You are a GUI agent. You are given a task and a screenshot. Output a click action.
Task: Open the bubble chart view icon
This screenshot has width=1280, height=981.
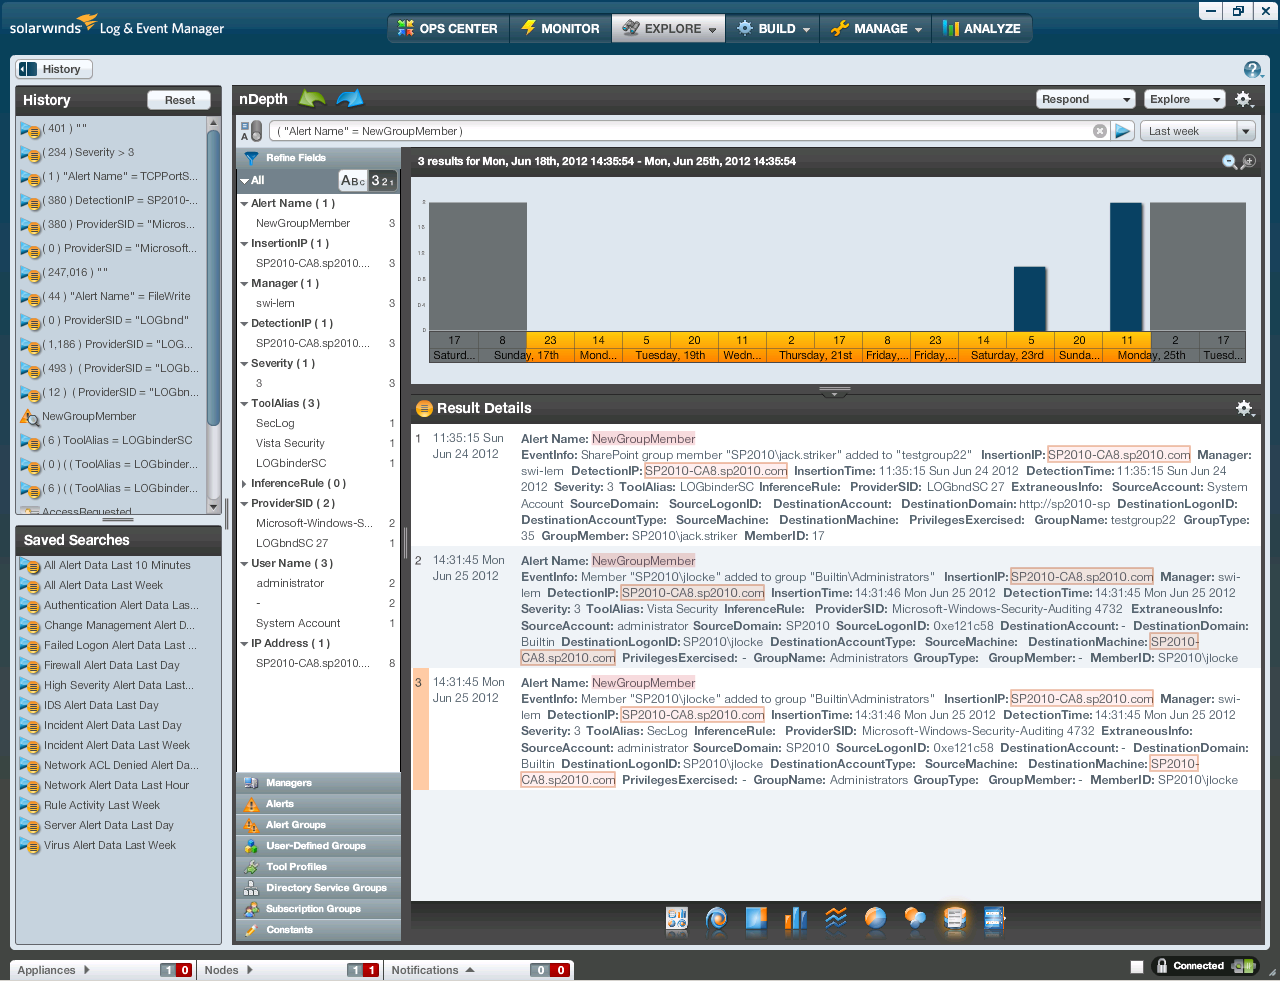915,919
